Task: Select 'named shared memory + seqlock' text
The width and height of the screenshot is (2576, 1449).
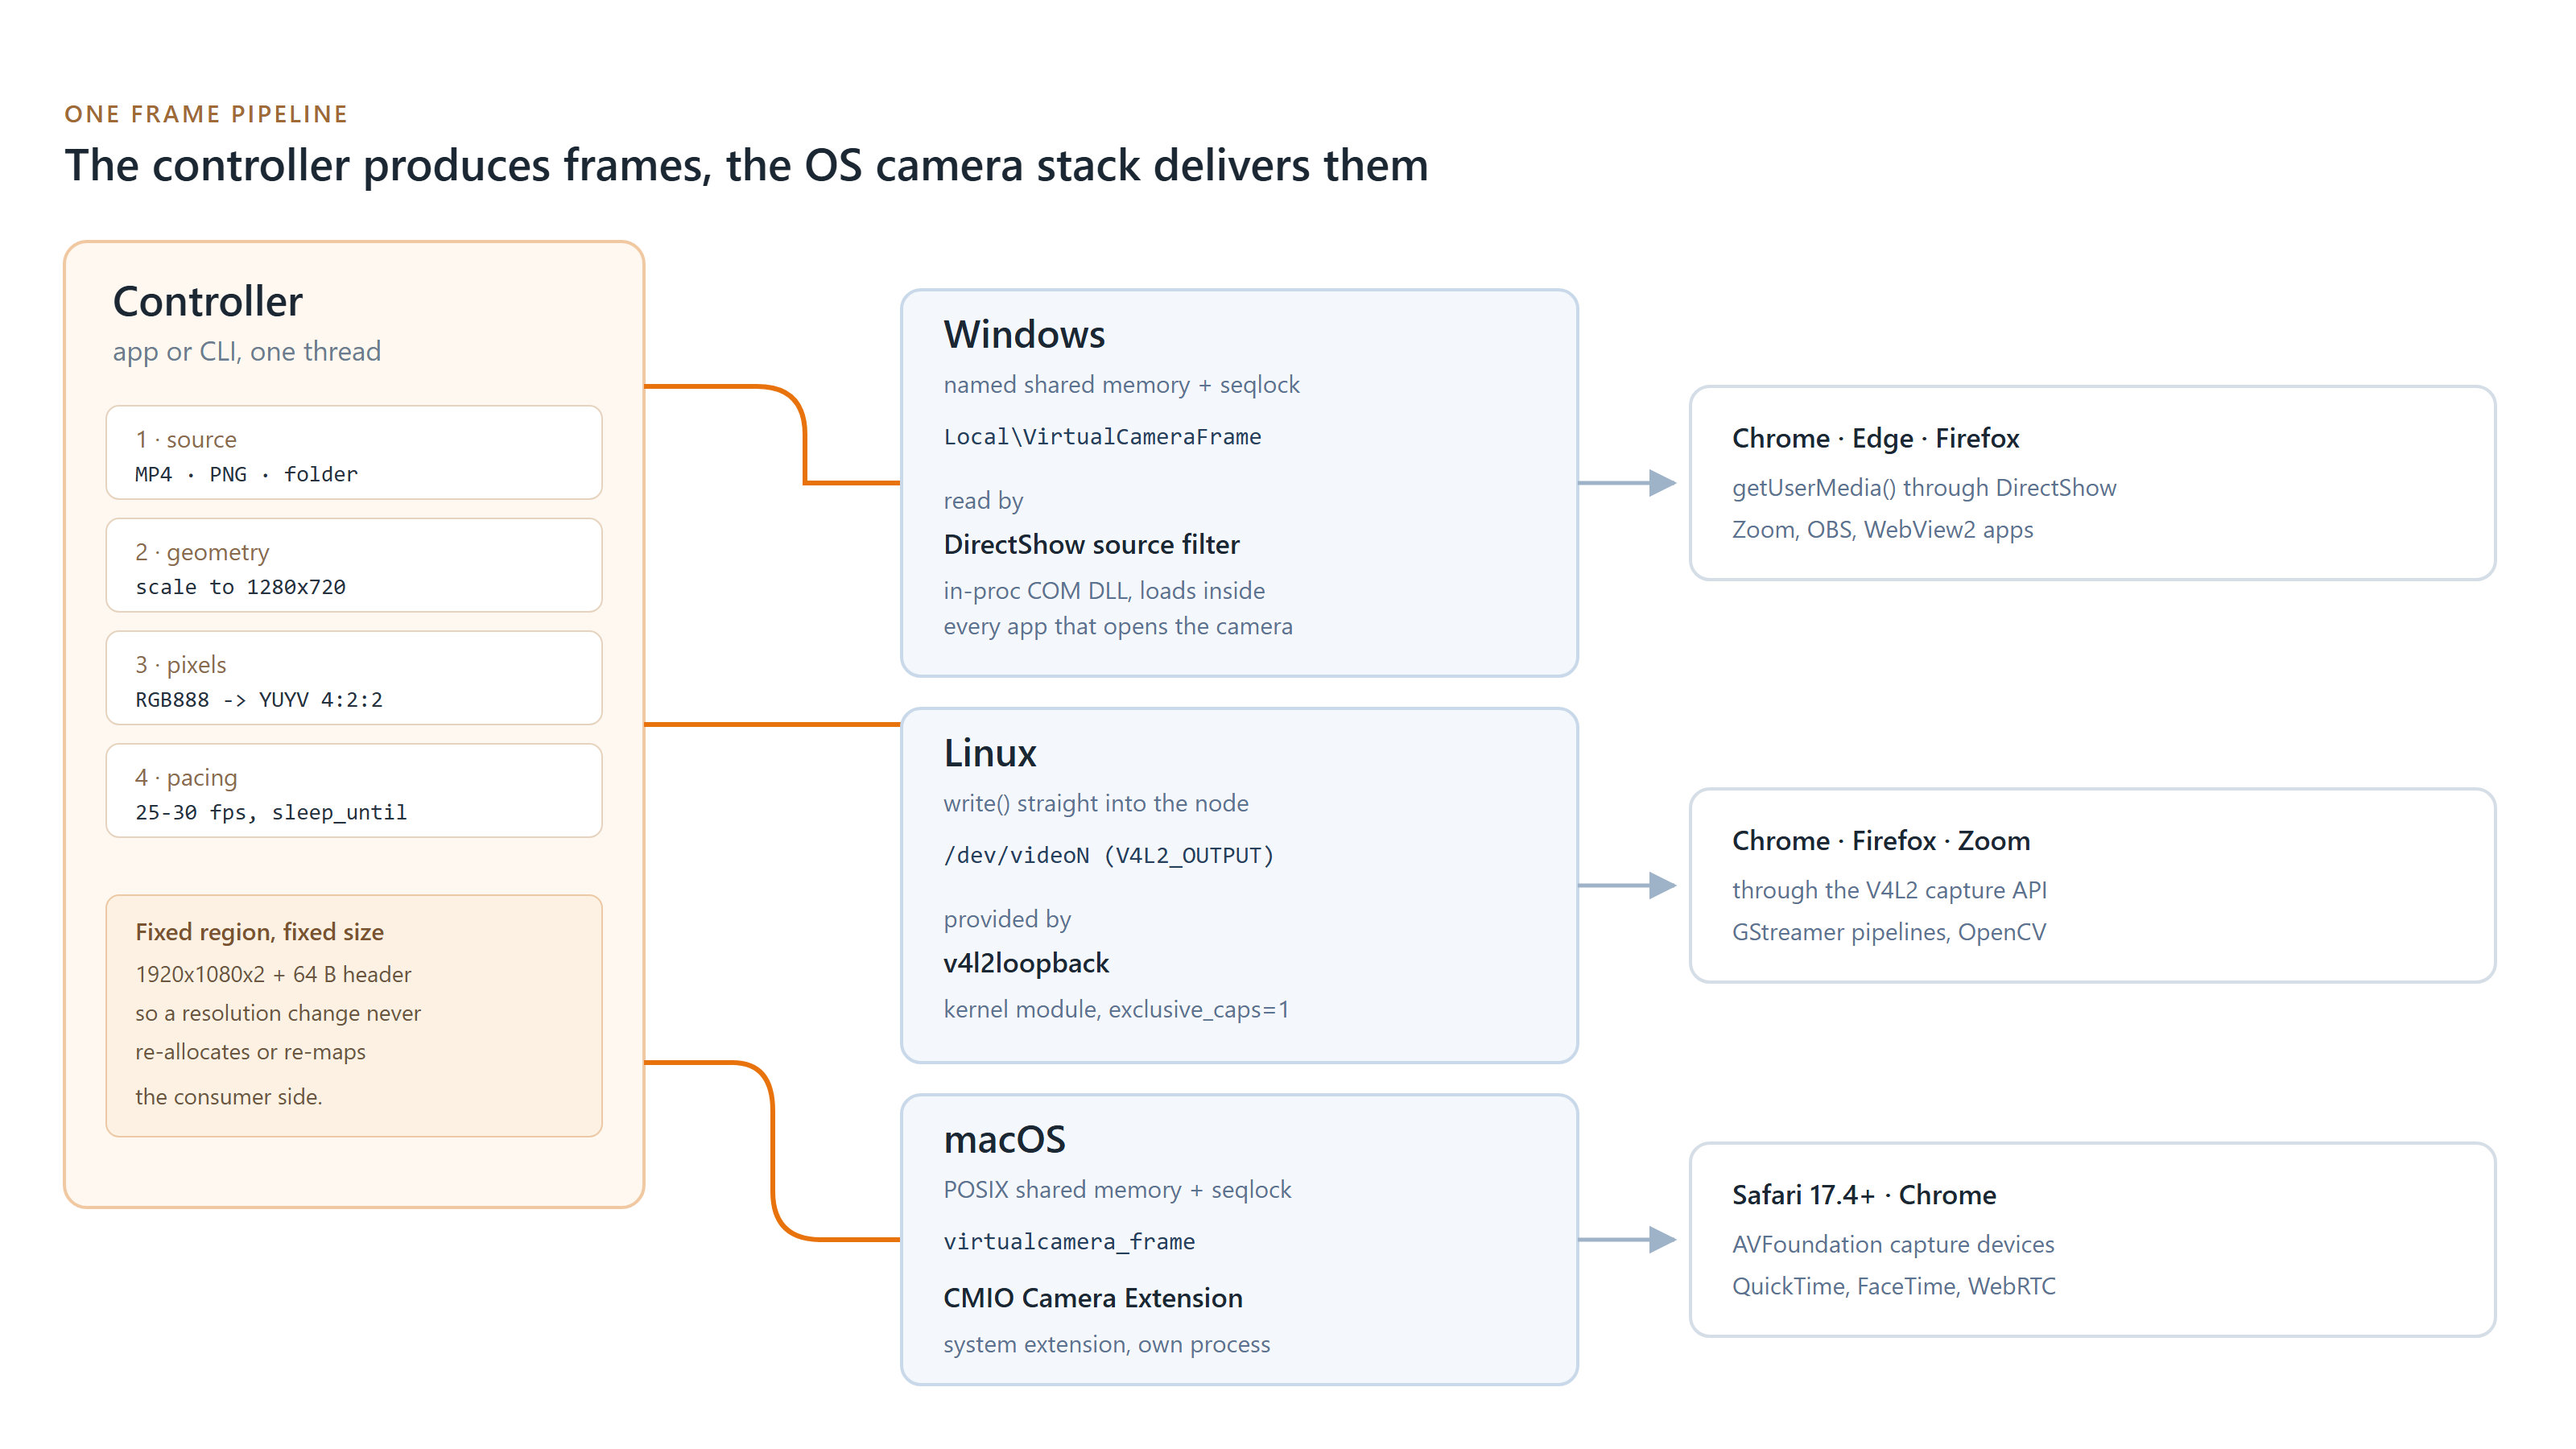Action: pyautogui.click(x=1121, y=386)
